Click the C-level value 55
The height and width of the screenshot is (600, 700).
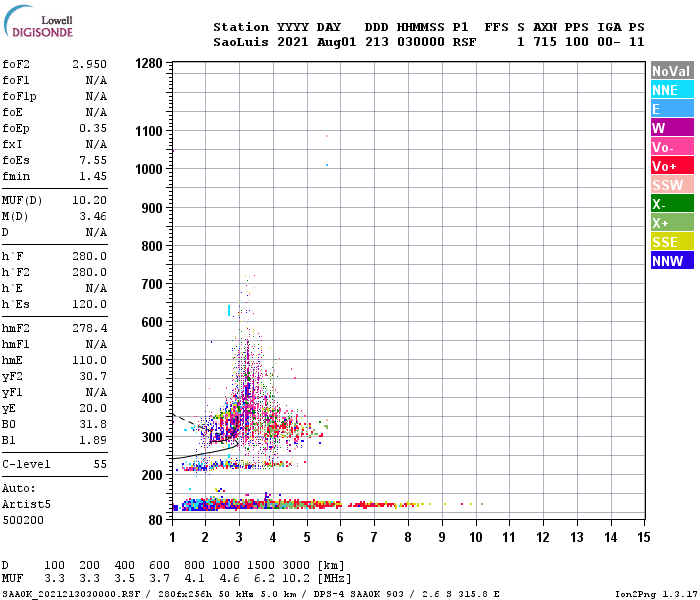click(x=100, y=464)
